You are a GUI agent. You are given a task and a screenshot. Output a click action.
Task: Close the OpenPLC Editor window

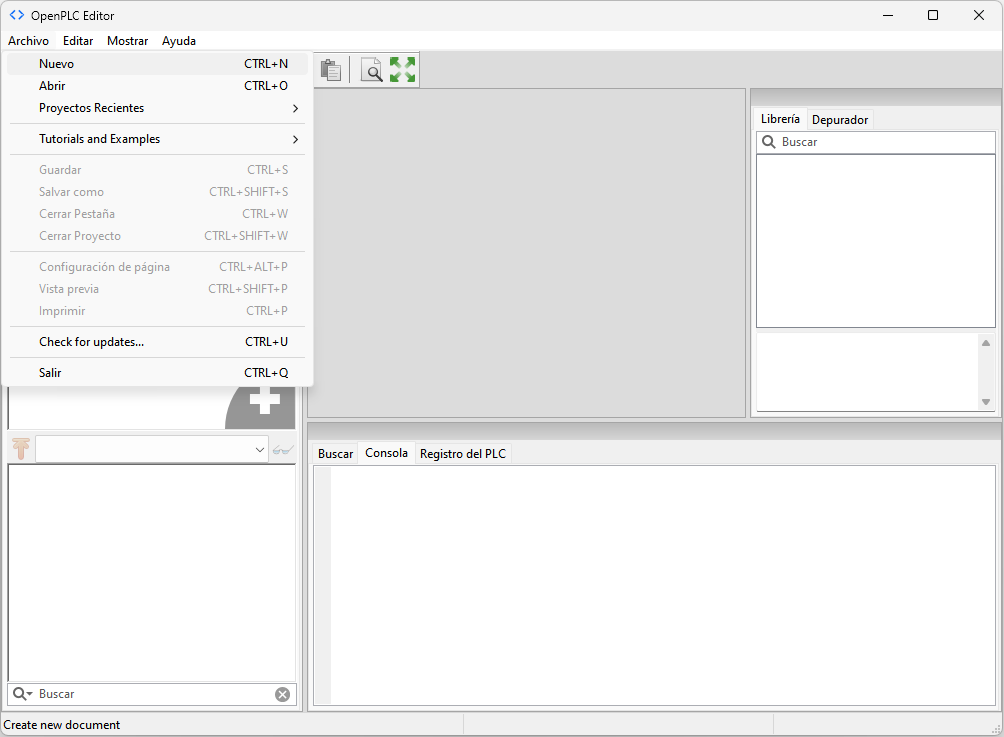click(x=979, y=15)
